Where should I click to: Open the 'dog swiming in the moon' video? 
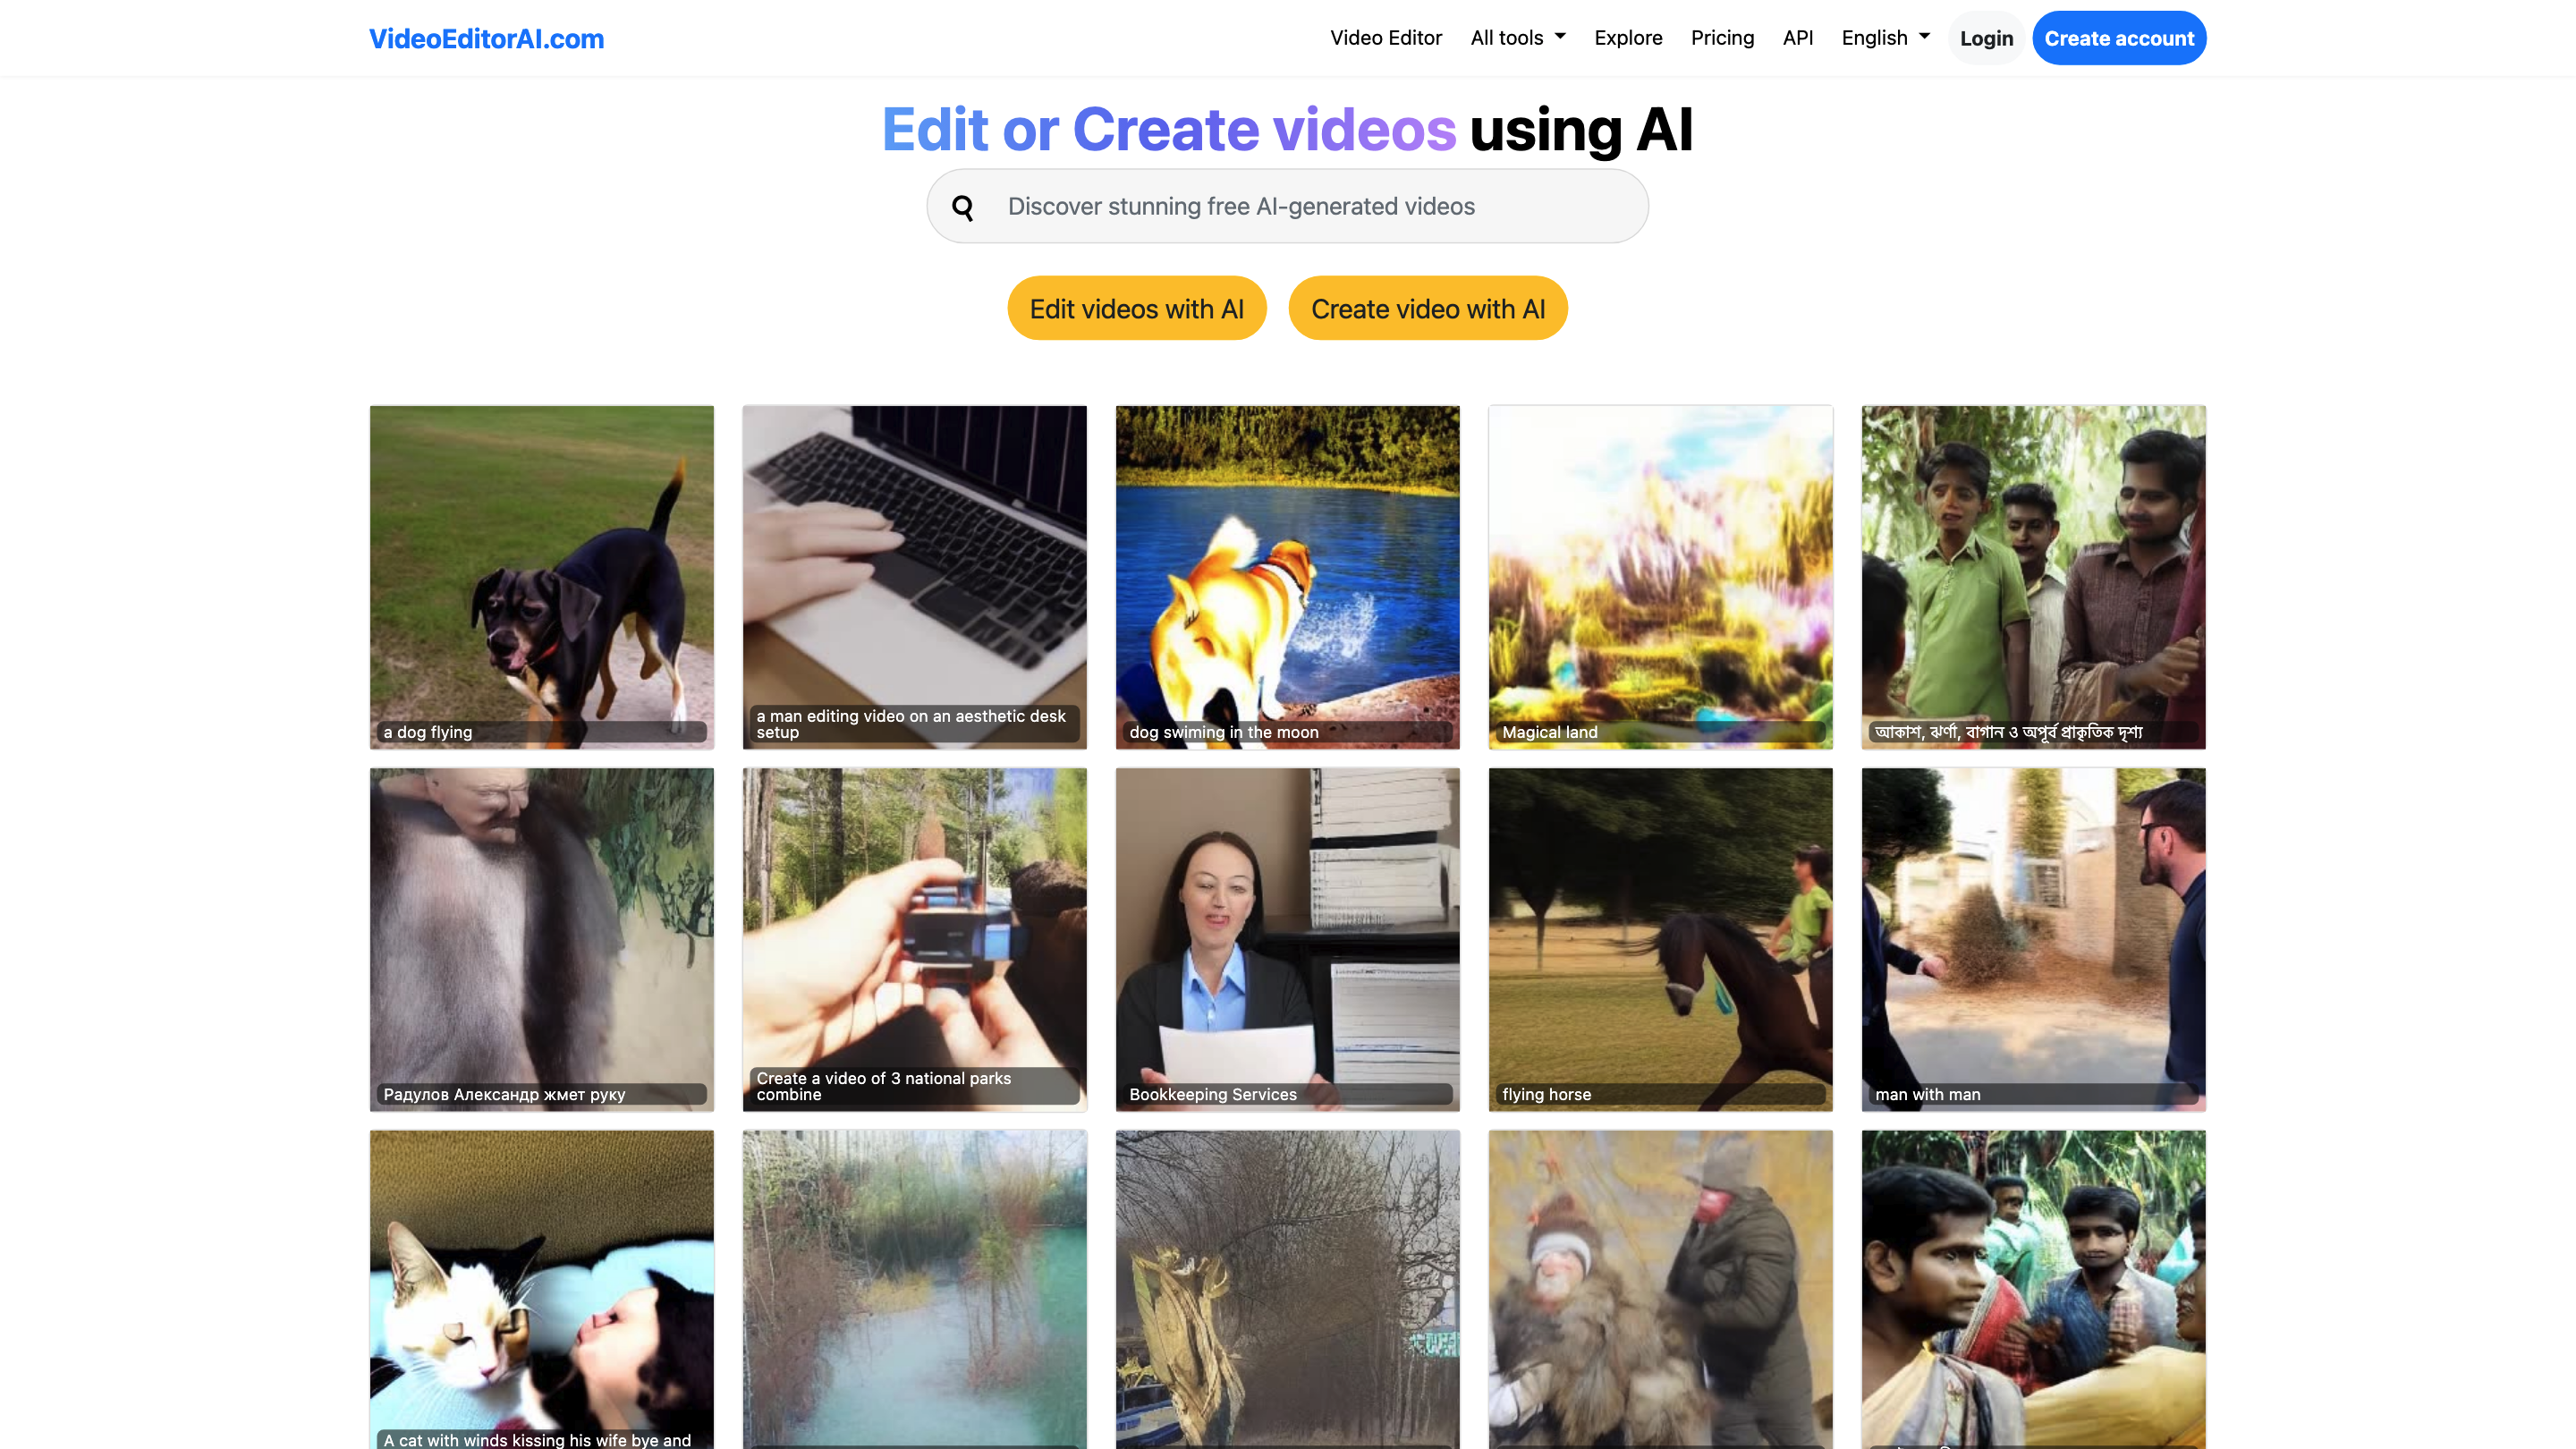point(1287,577)
